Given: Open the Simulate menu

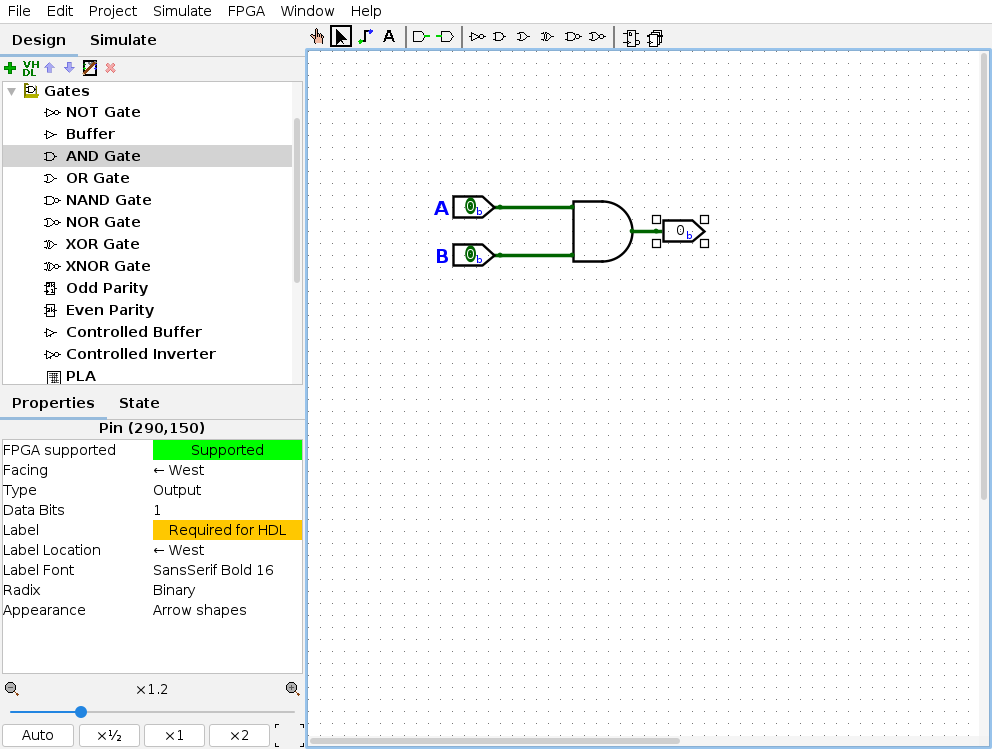Looking at the screenshot, I should click(x=182, y=11).
